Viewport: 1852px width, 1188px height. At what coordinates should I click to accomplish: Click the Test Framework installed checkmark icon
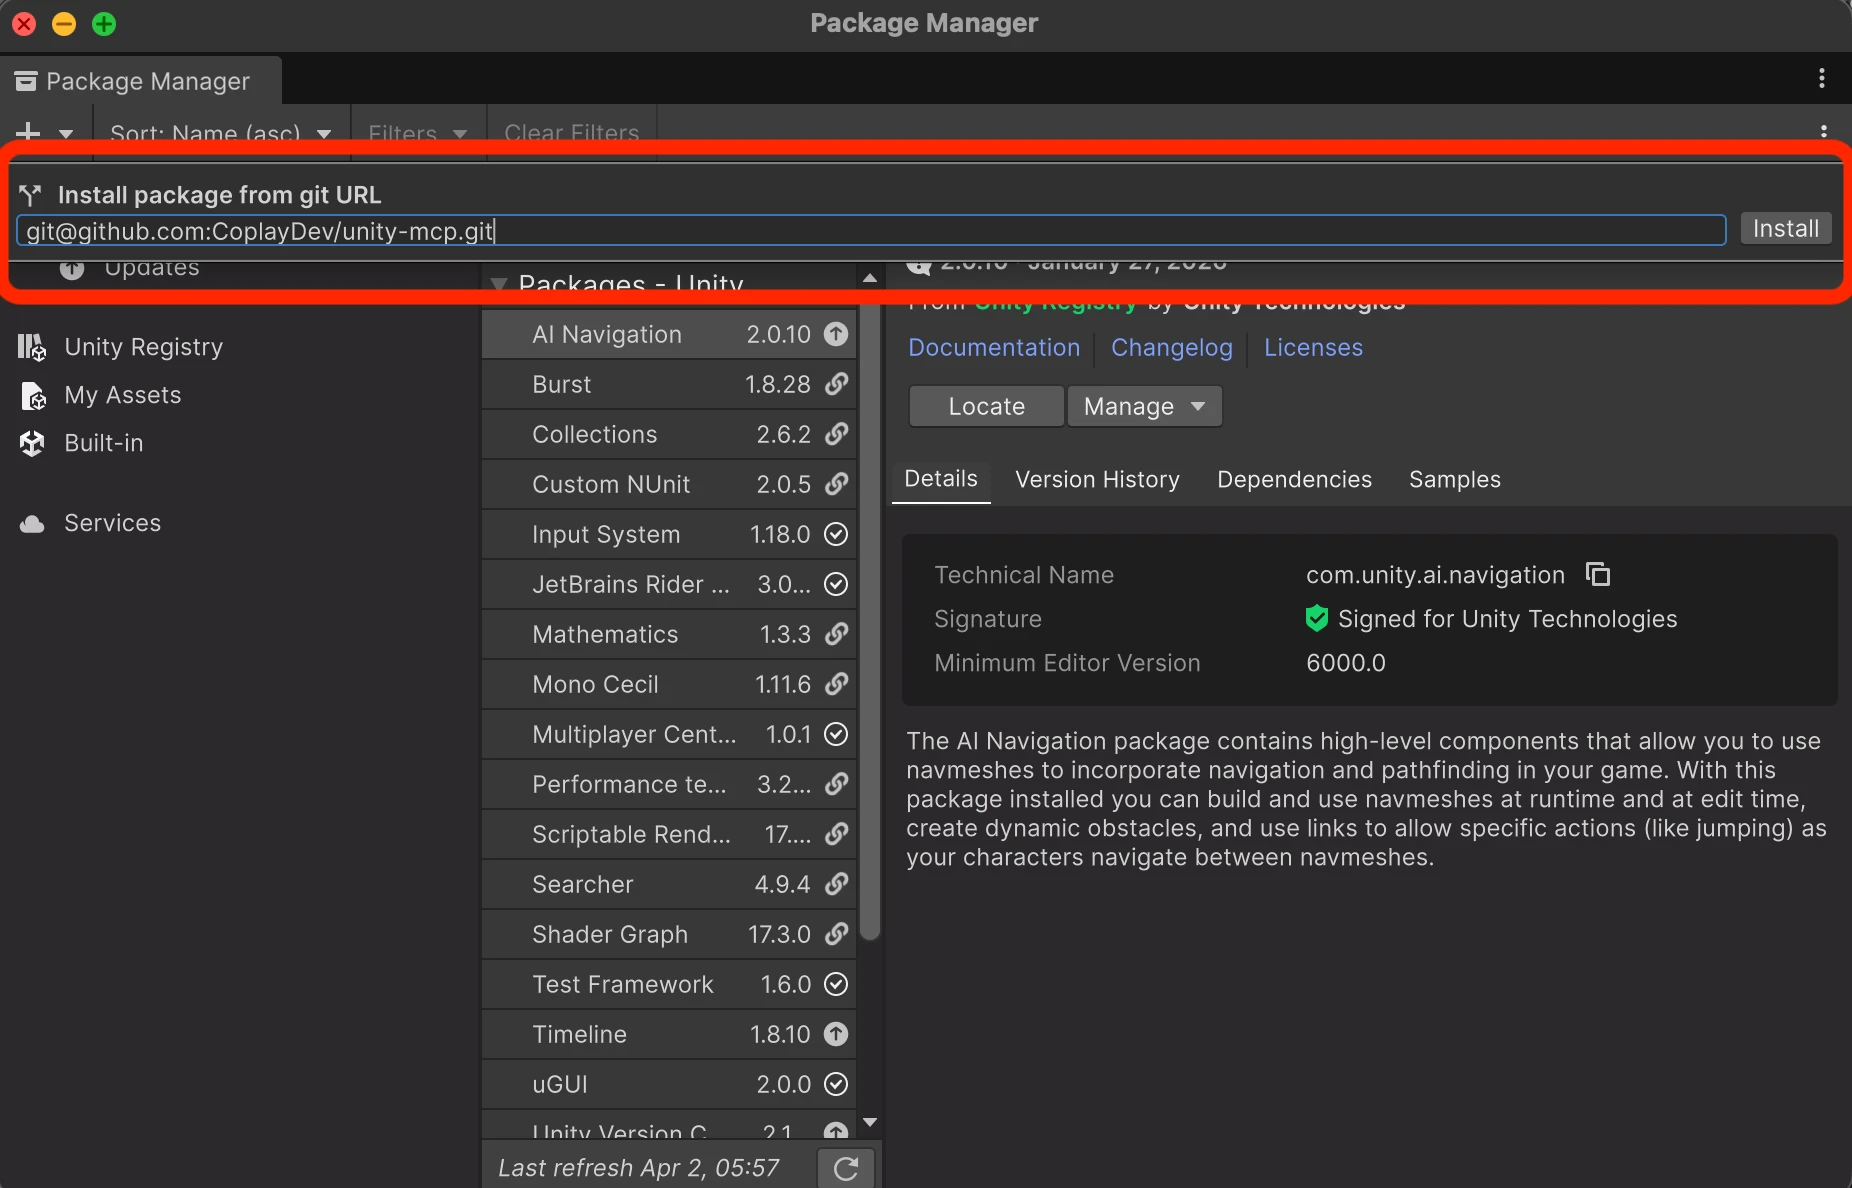836,984
